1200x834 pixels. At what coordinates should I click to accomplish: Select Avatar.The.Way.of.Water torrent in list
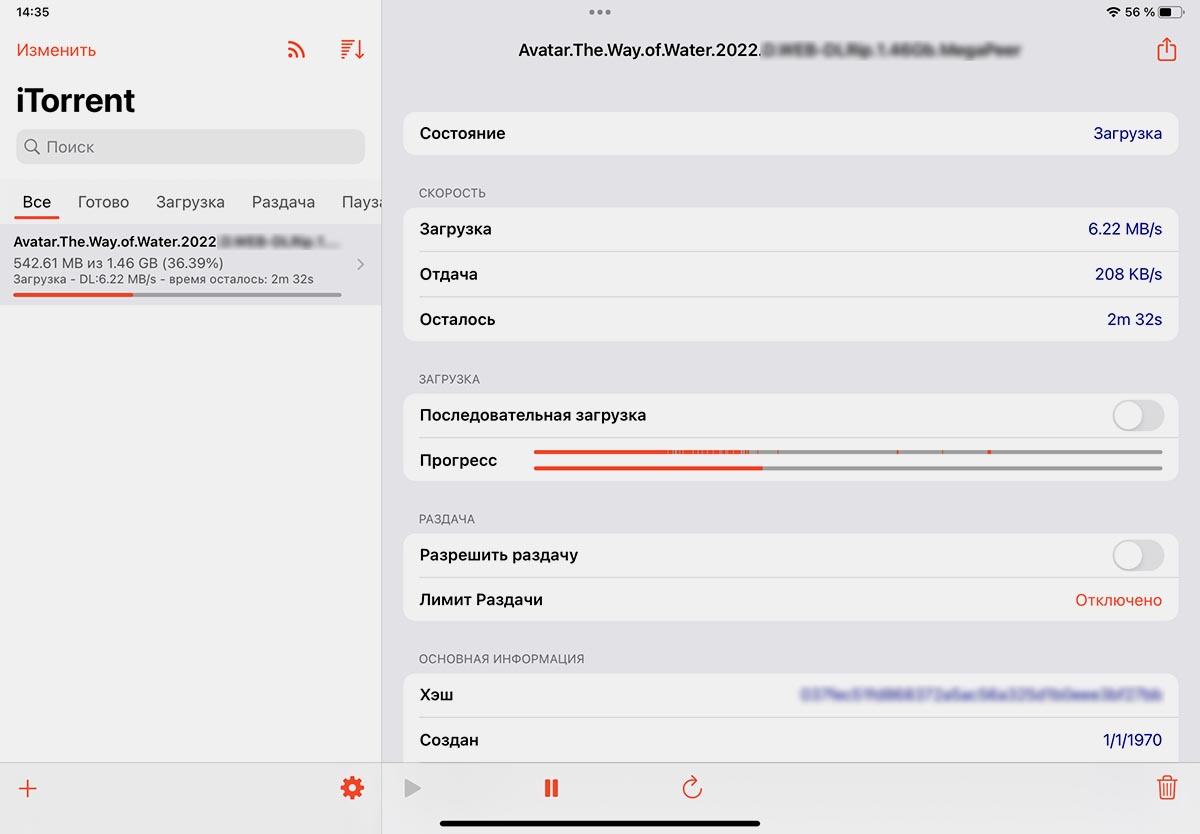click(x=190, y=264)
